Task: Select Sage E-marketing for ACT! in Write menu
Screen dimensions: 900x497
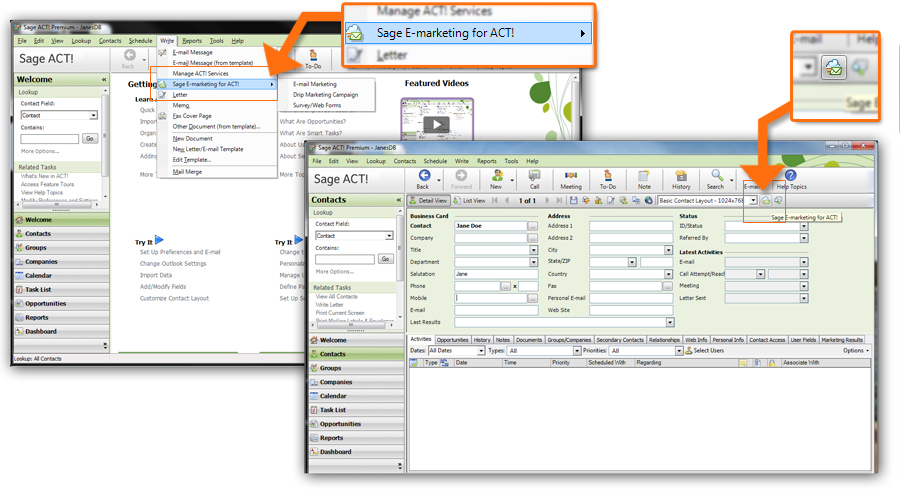Action: (x=217, y=84)
